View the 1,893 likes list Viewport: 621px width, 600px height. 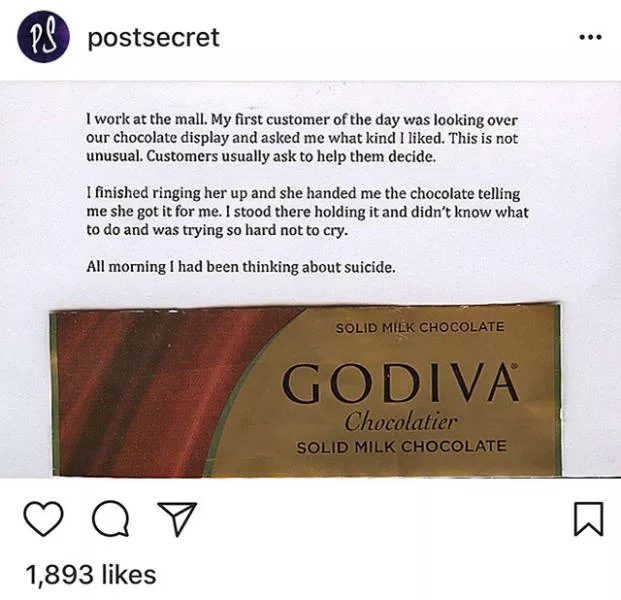pos(90,575)
